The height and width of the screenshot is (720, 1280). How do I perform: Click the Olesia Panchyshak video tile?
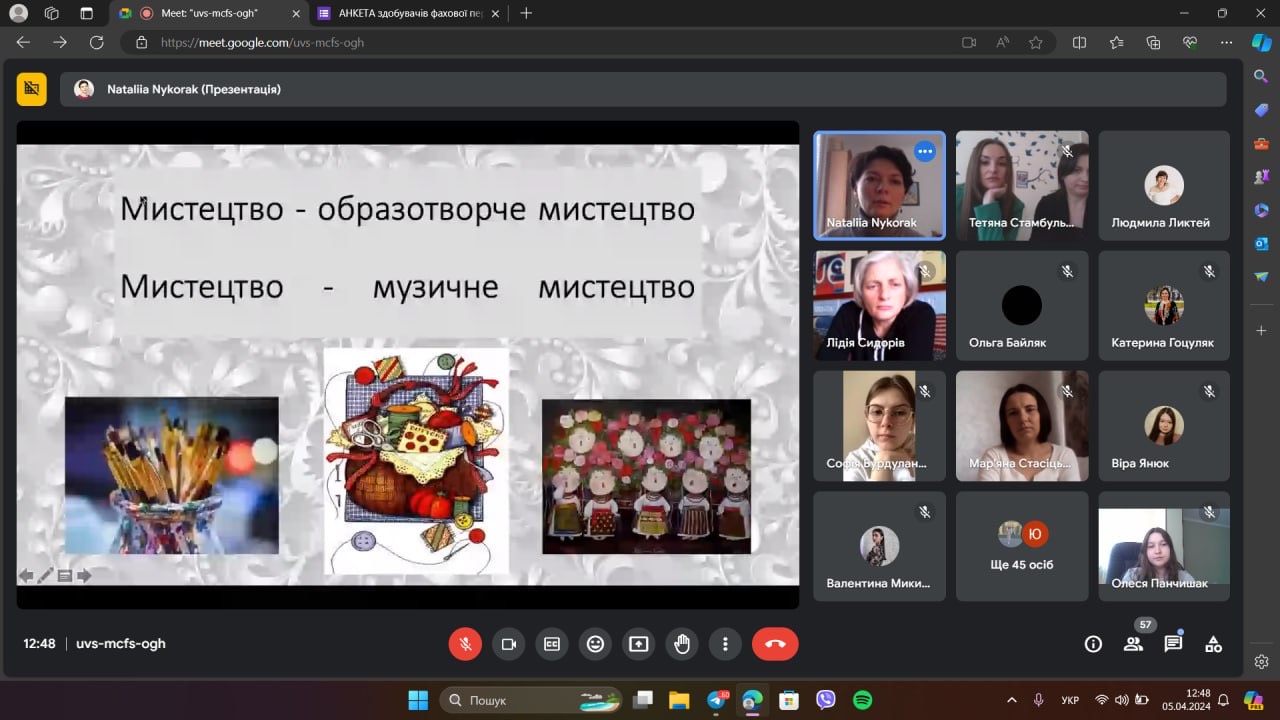(x=1164, y=546)
